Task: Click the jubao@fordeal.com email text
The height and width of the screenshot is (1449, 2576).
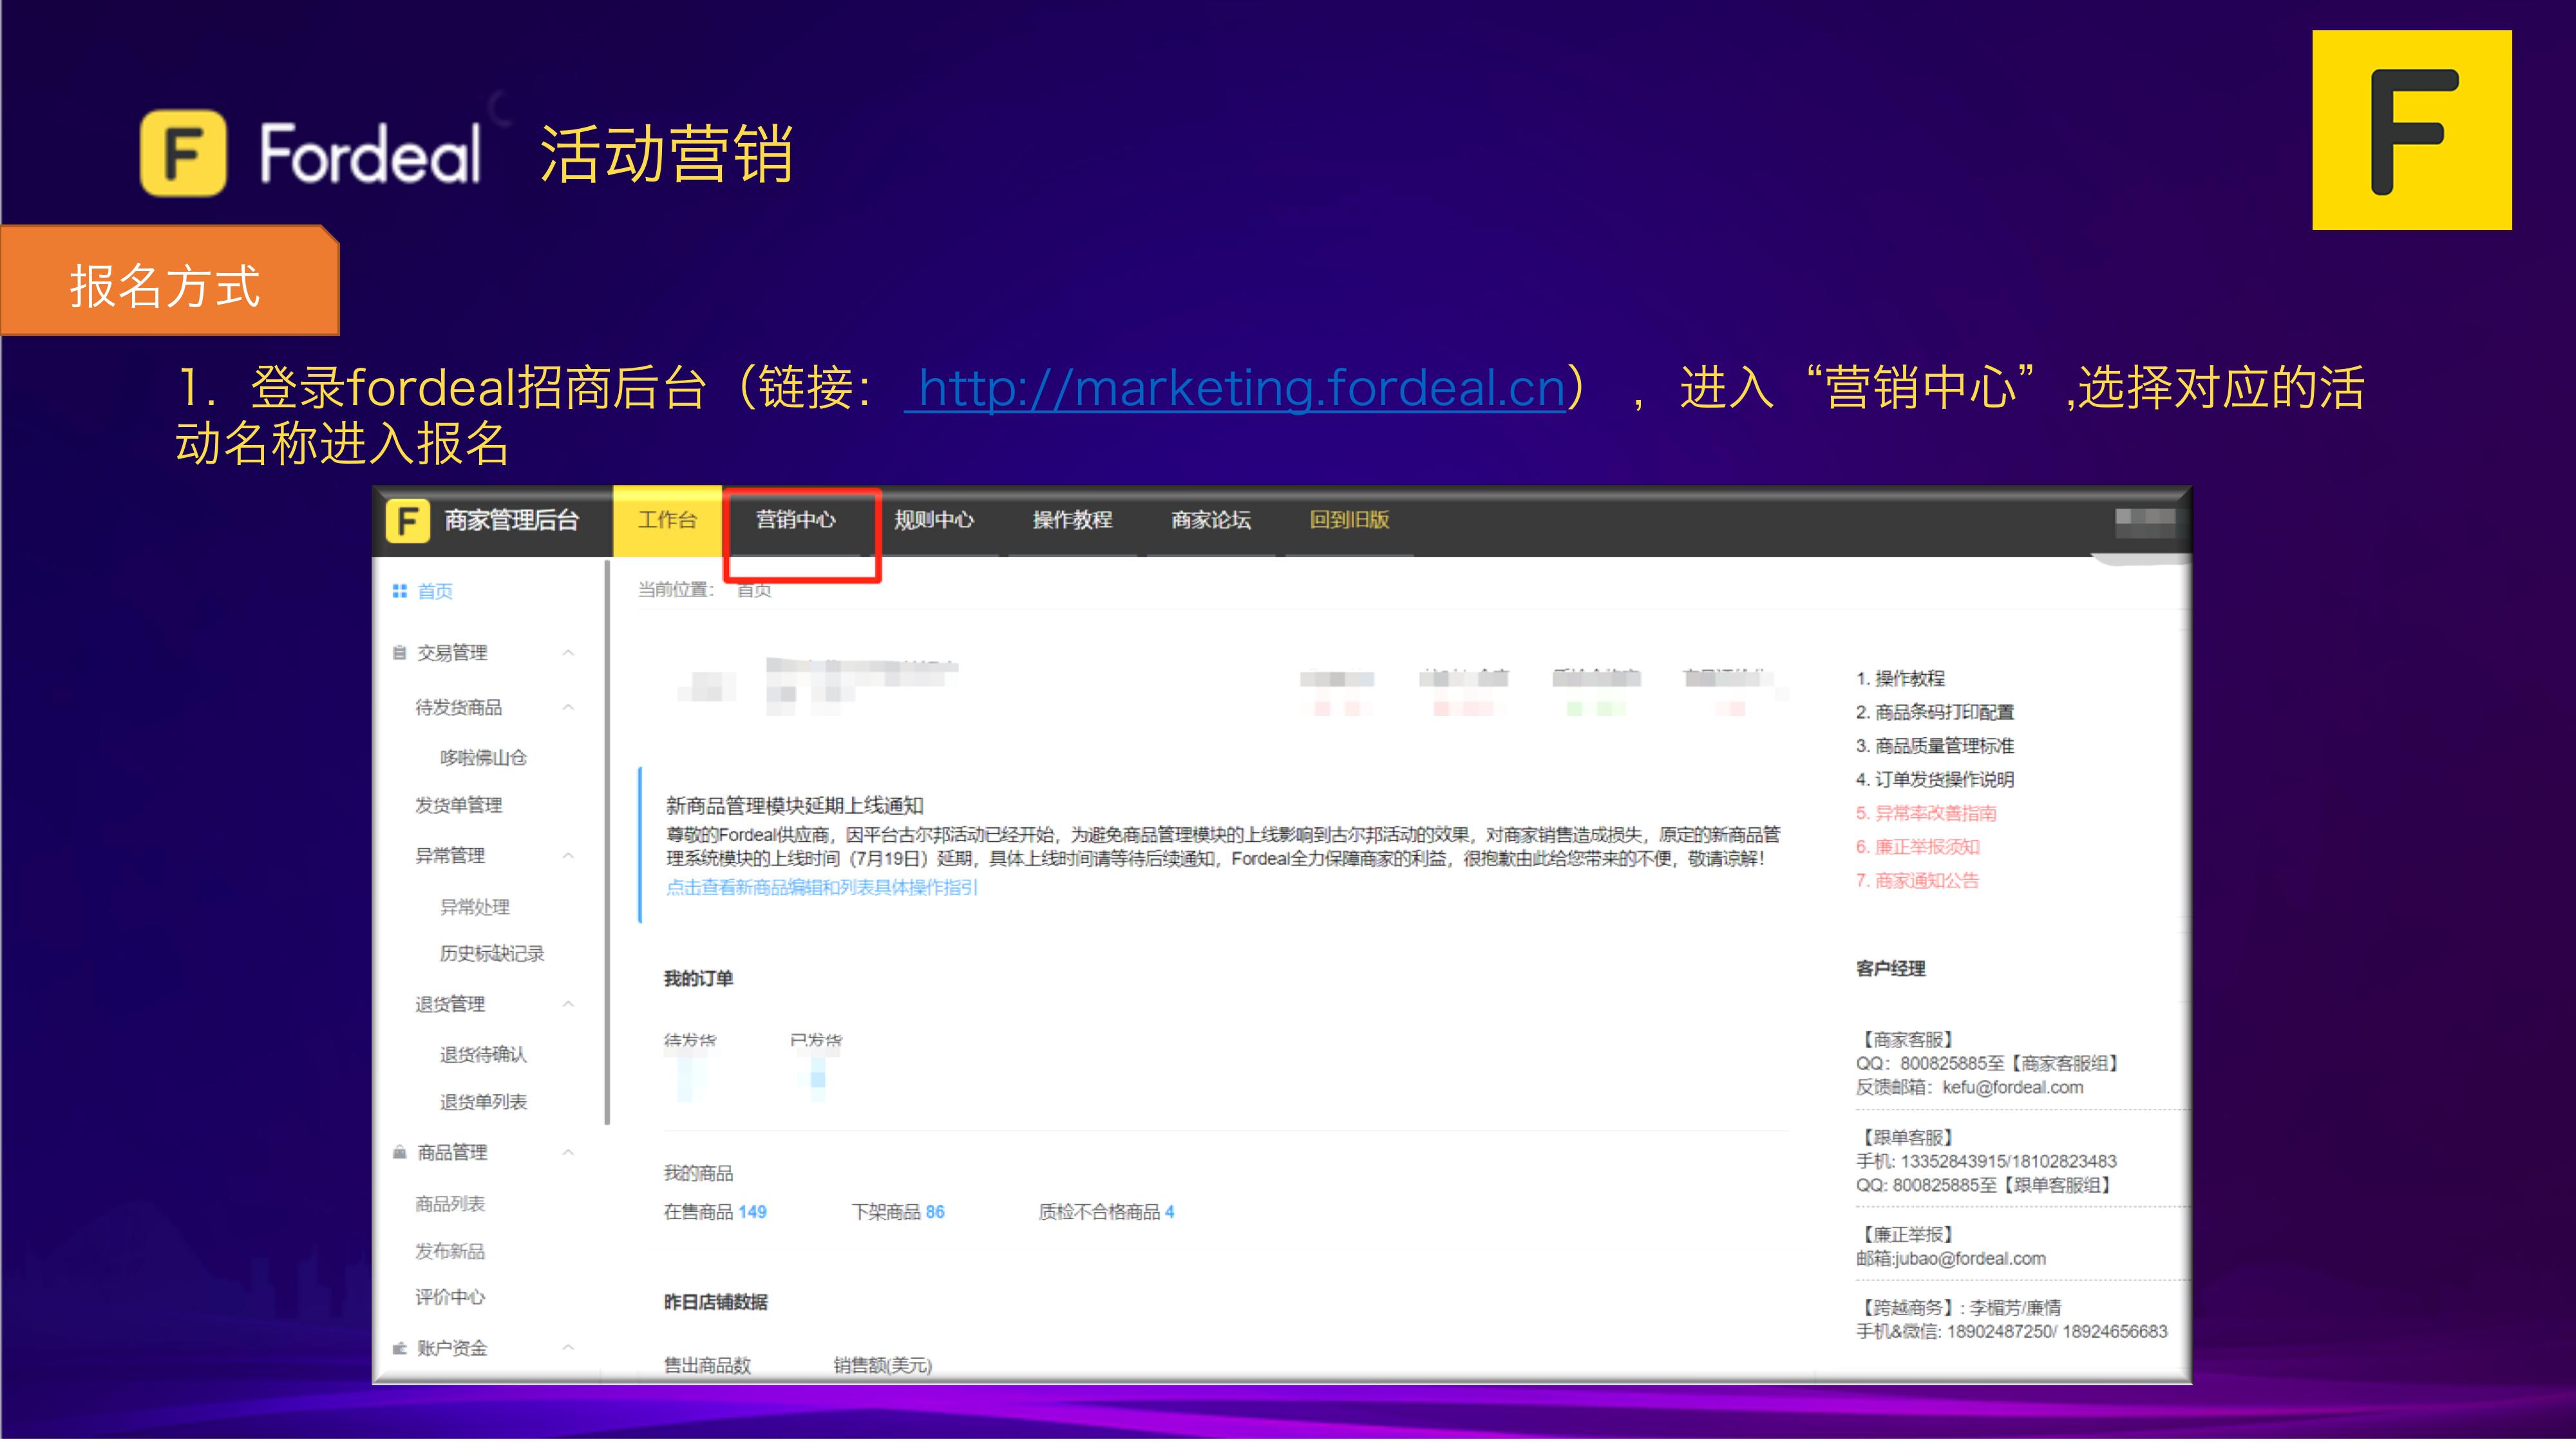Action: pos(1971,1258)
